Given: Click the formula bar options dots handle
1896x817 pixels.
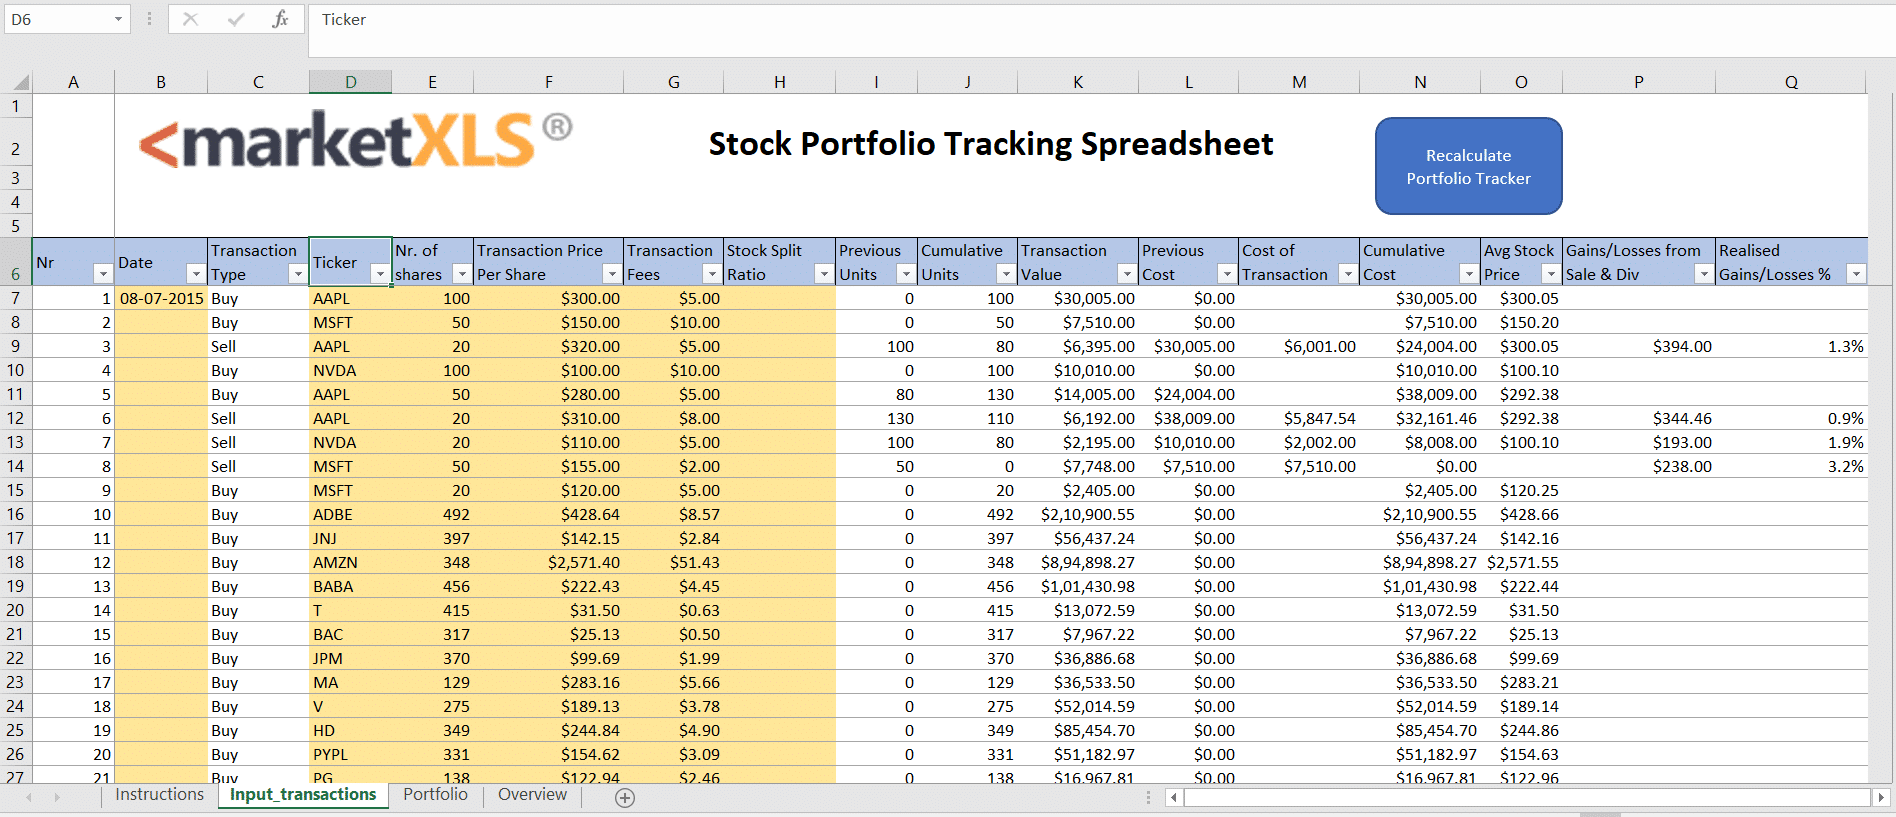Looking at the screenshot, I should point(149,19).
